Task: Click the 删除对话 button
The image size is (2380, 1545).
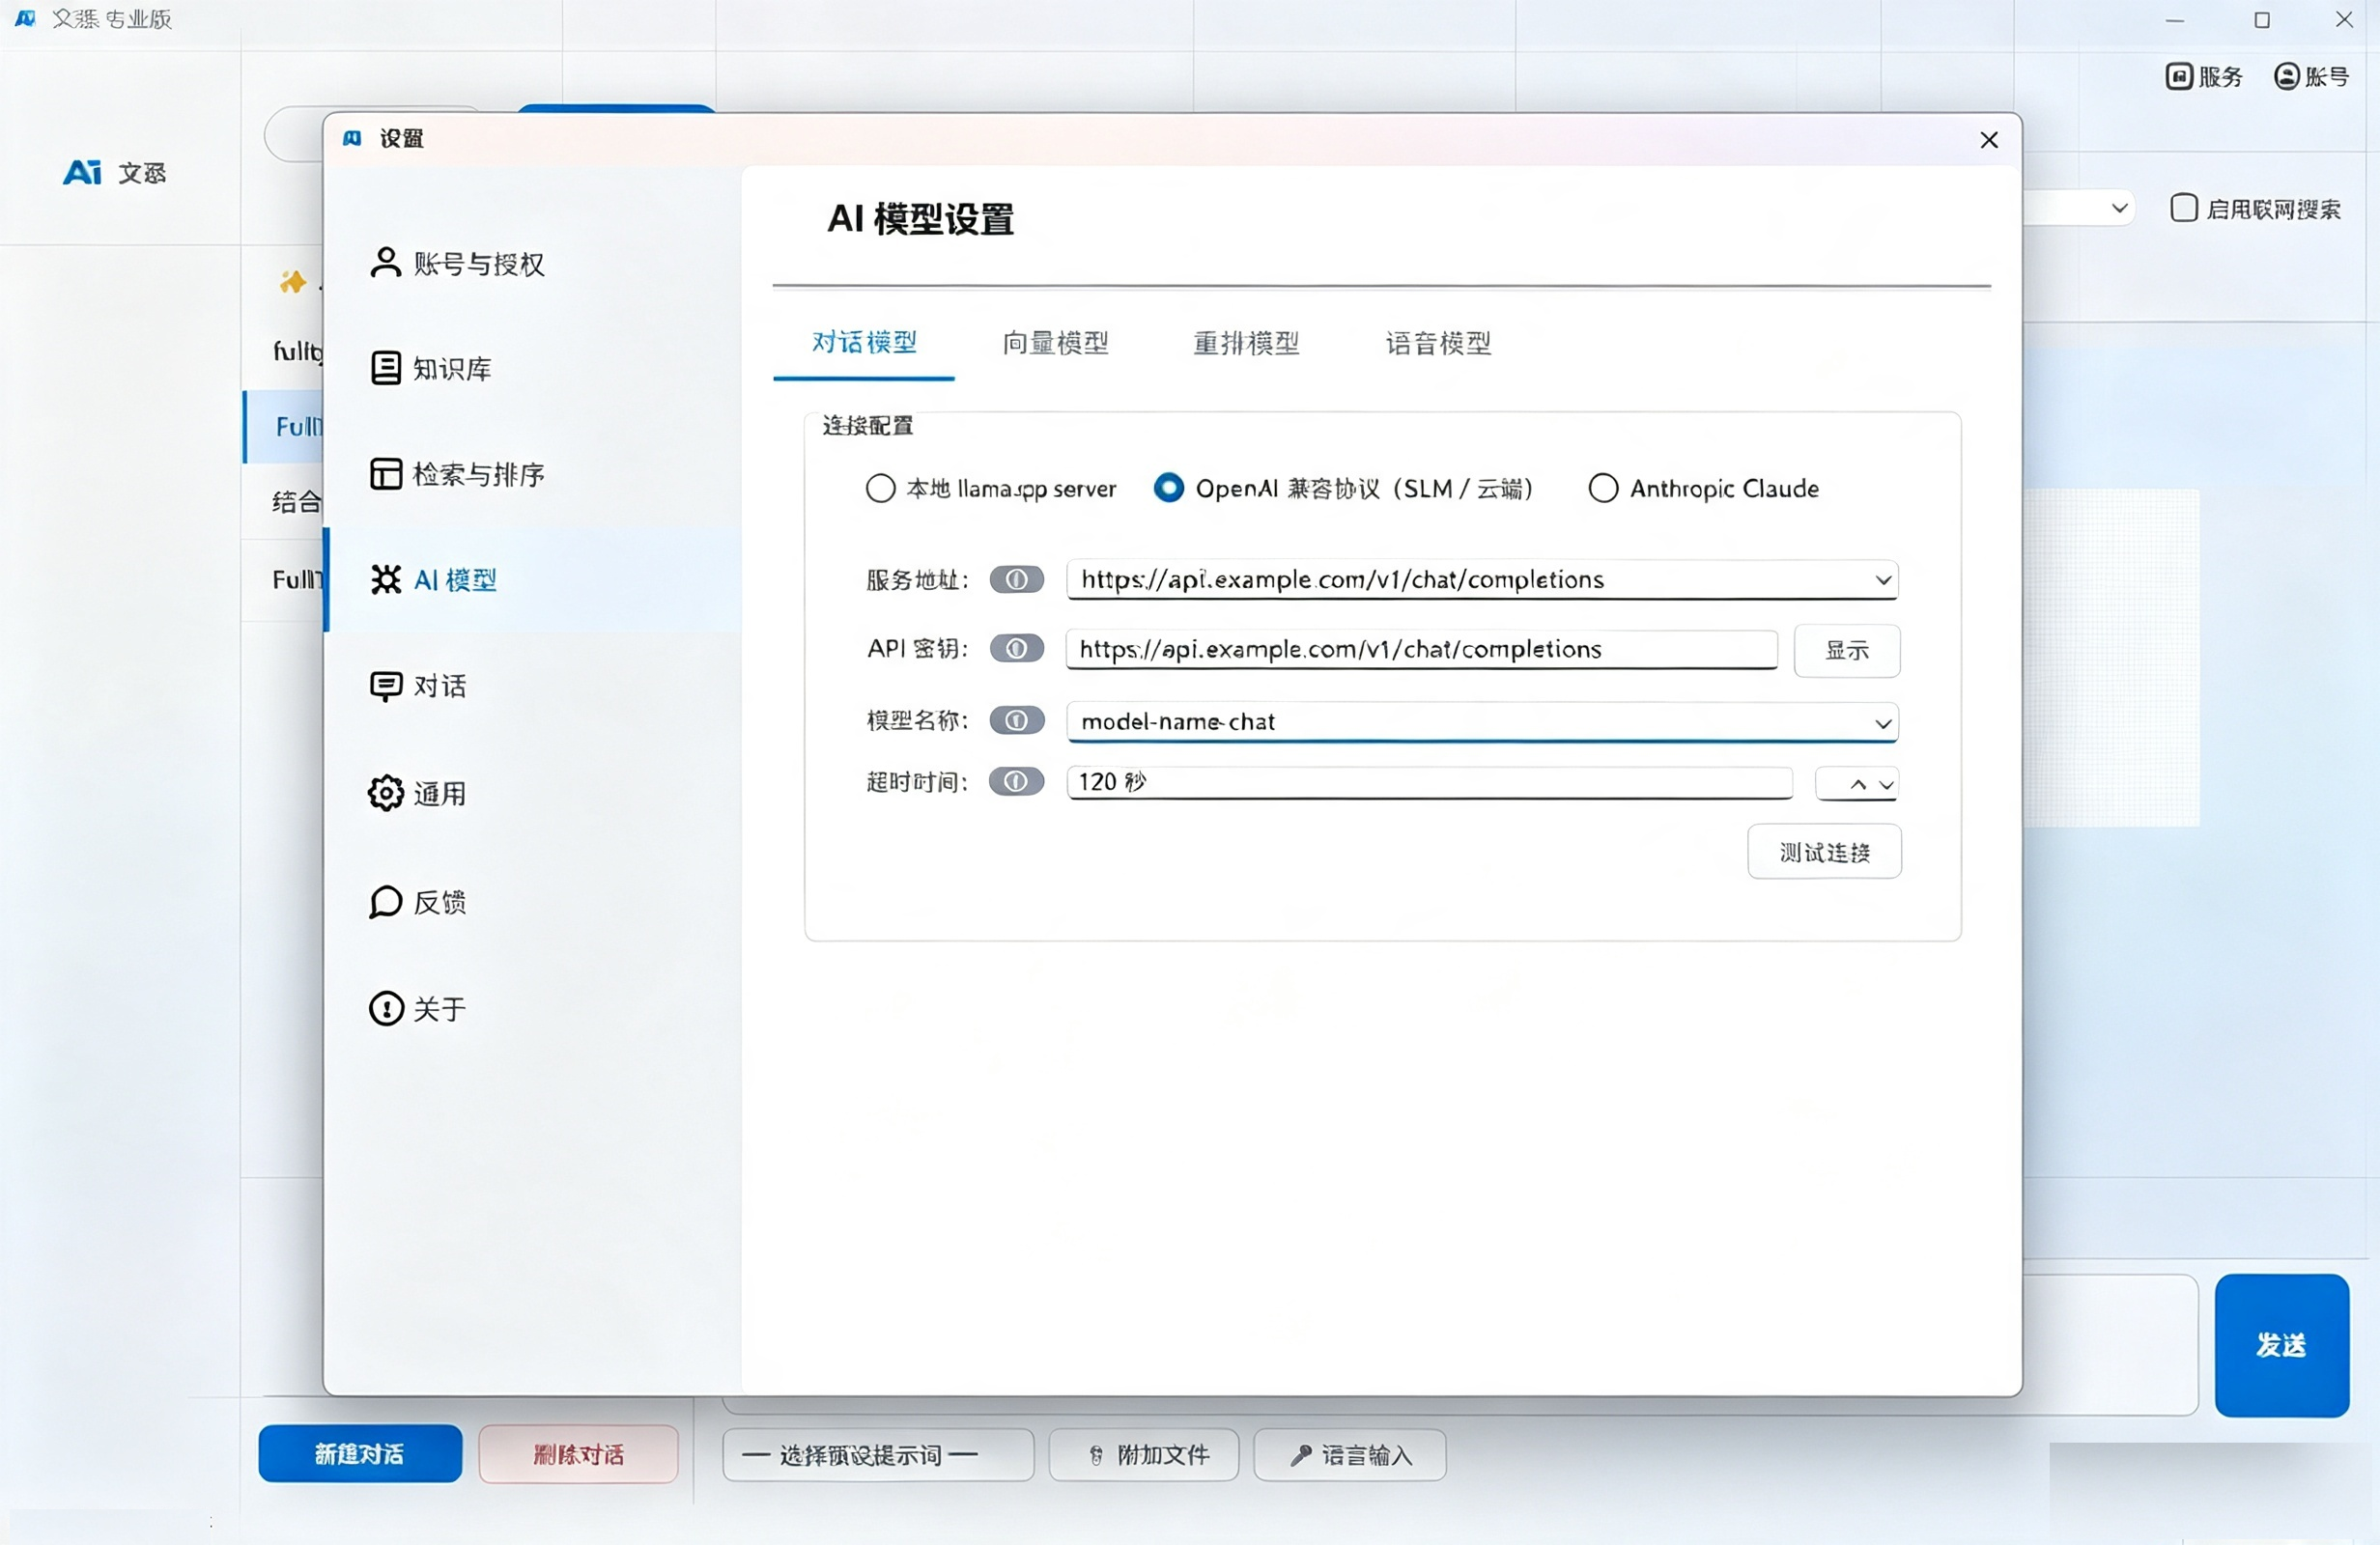Action: [578, 1454]
